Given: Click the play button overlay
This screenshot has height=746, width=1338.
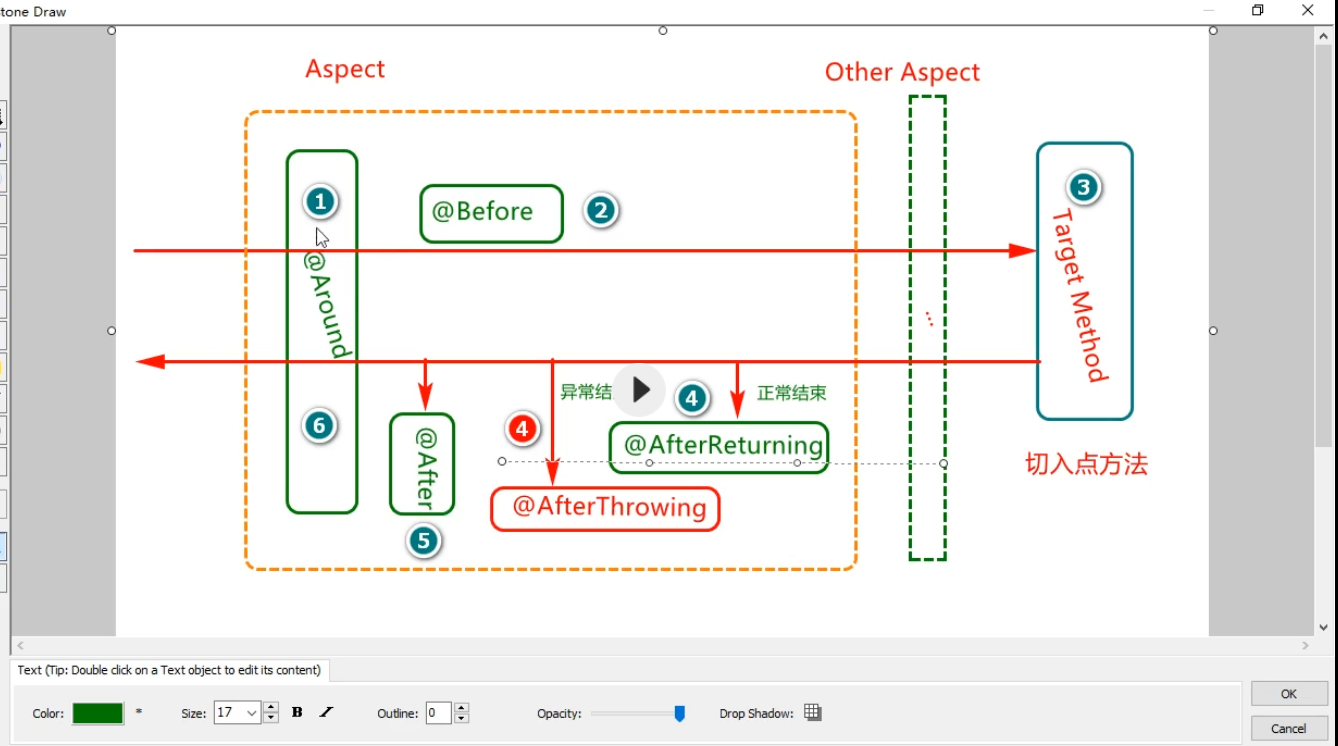Looking at the screenshot, I should [x=640, y=390].
